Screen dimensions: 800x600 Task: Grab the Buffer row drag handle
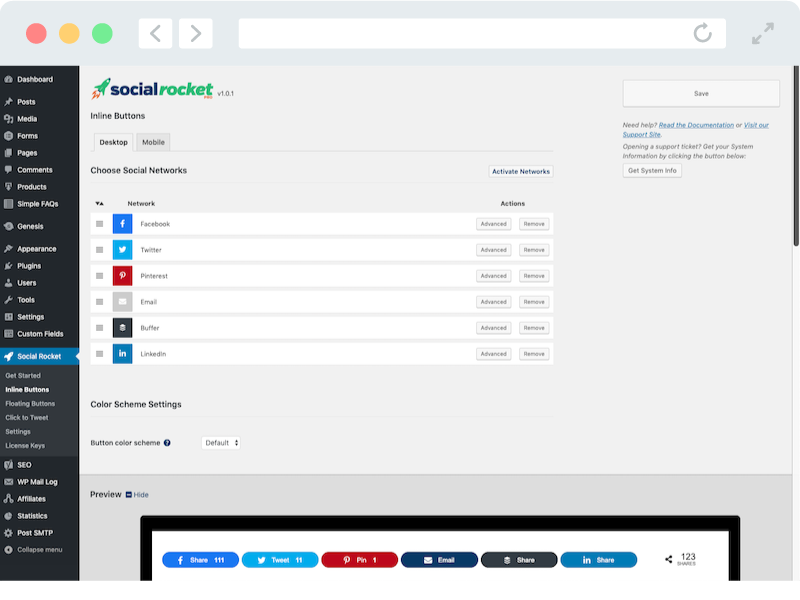99,328
